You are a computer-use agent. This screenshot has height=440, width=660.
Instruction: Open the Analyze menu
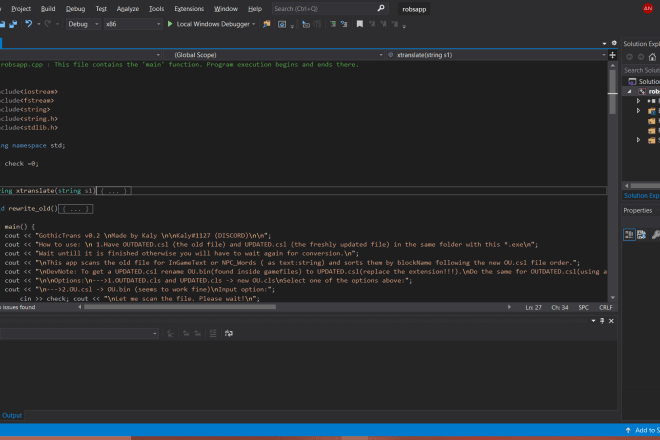128,8
